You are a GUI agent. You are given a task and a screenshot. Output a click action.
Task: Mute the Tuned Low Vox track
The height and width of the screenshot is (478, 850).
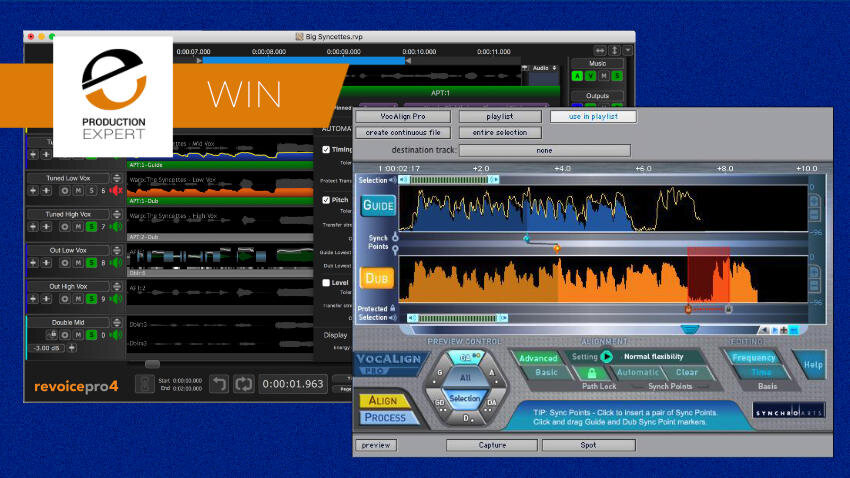tap(78, 191)
